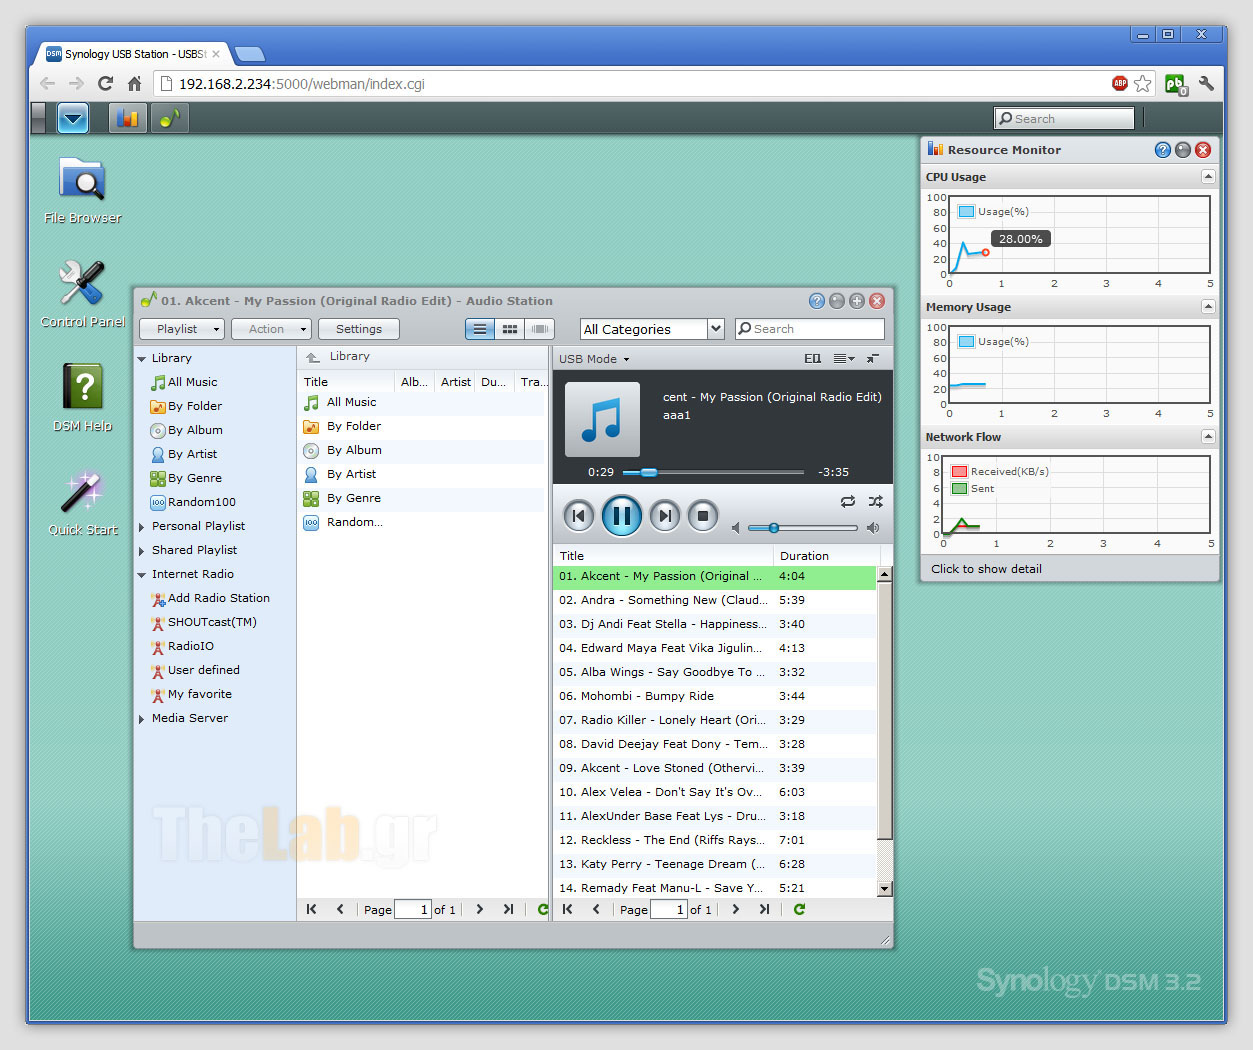Image resolution: width=1253 pixels, height=1050 pixels.
Task: Stop playback
Action: 703,516
